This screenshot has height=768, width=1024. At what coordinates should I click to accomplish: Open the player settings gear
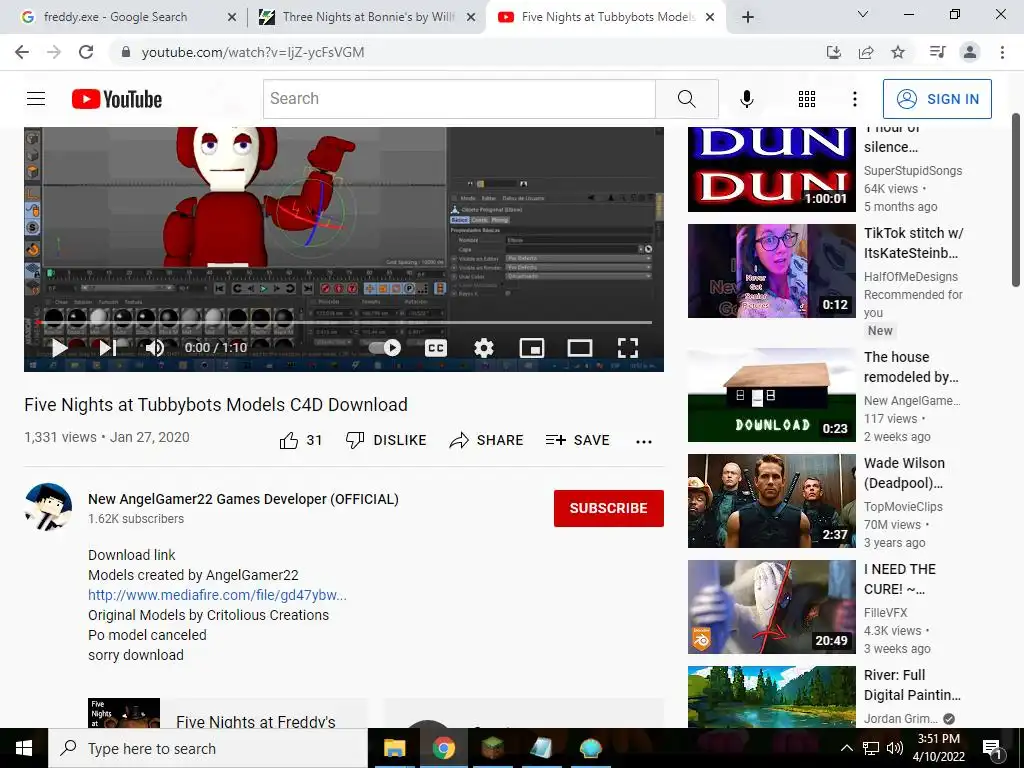coord(483,347)
